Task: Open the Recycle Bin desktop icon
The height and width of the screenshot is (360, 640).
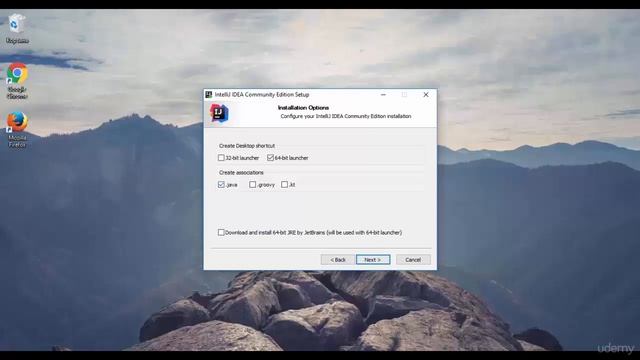Action: click(17, 28)
